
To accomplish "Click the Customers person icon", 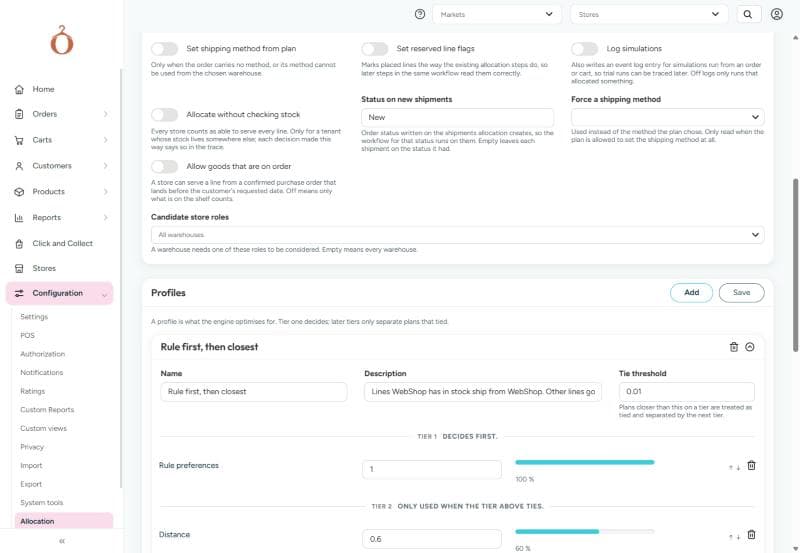I will click(x=19, y=166).
